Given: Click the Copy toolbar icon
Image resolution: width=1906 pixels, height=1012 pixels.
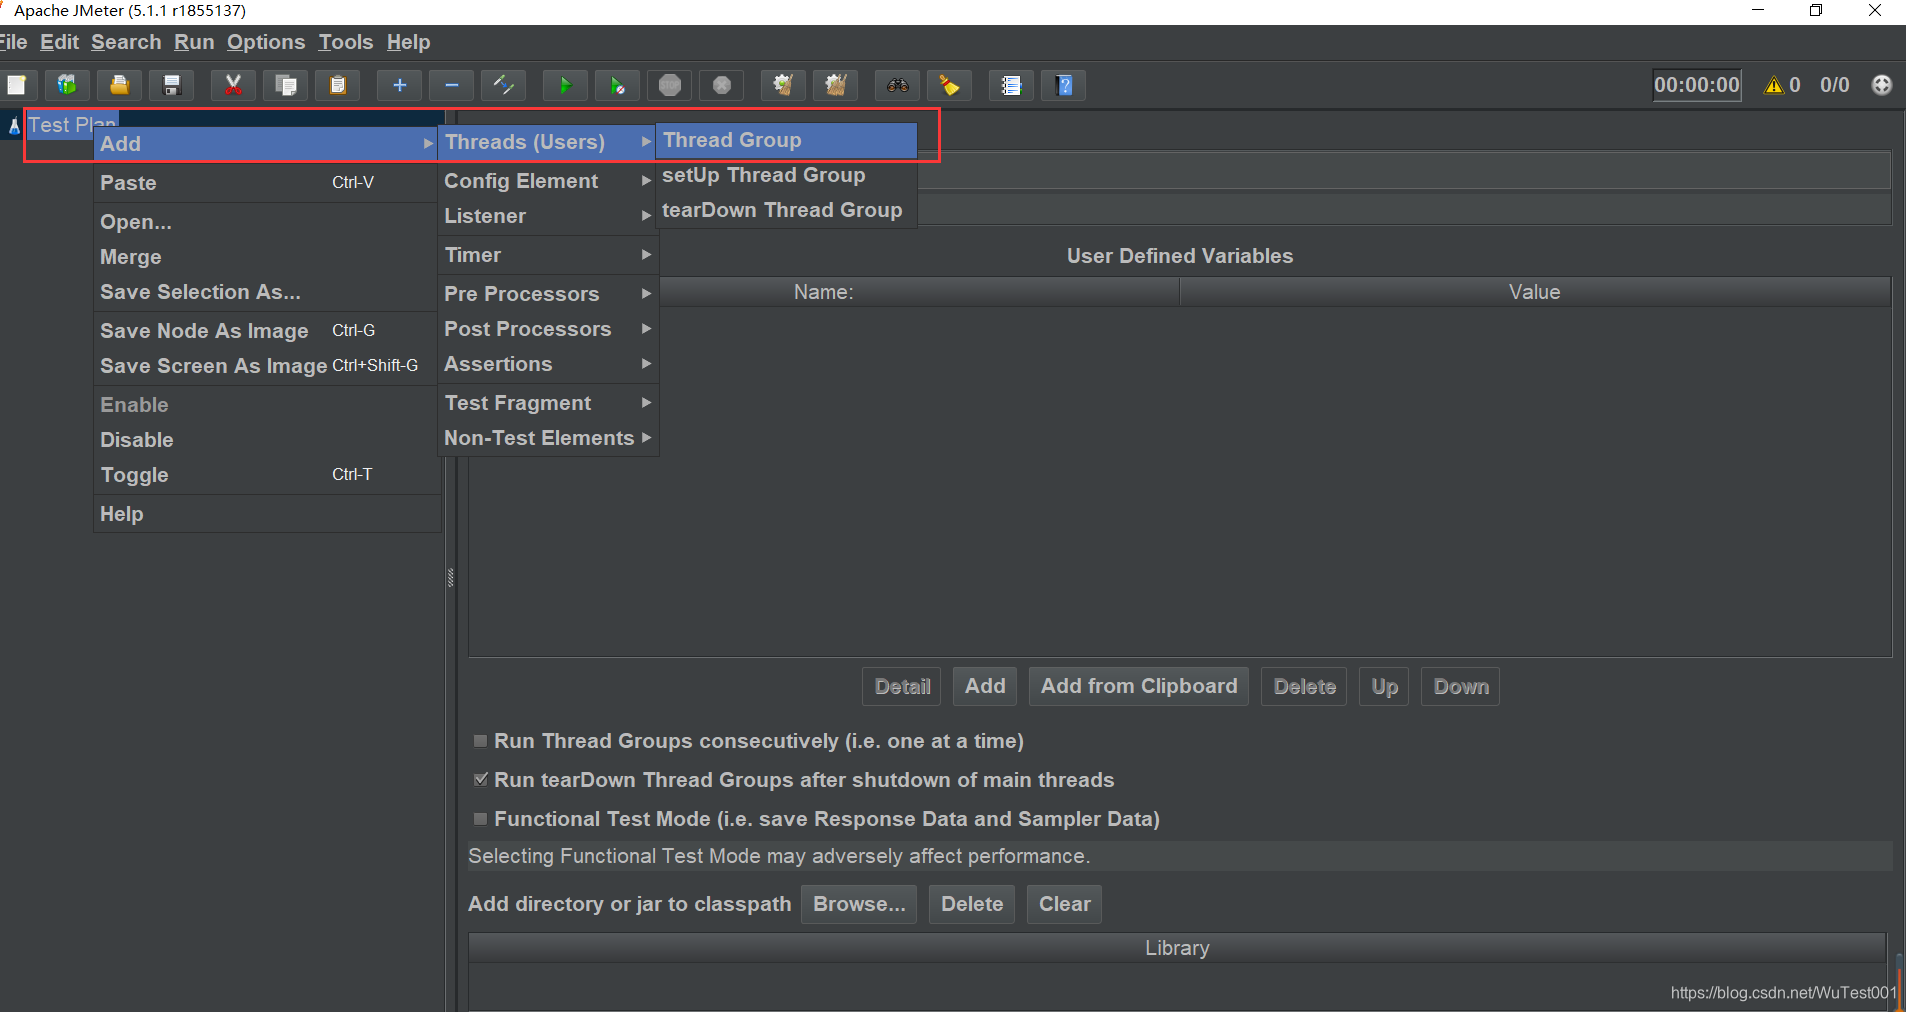Looking at the screenshot, I should [x=285, y=85].
